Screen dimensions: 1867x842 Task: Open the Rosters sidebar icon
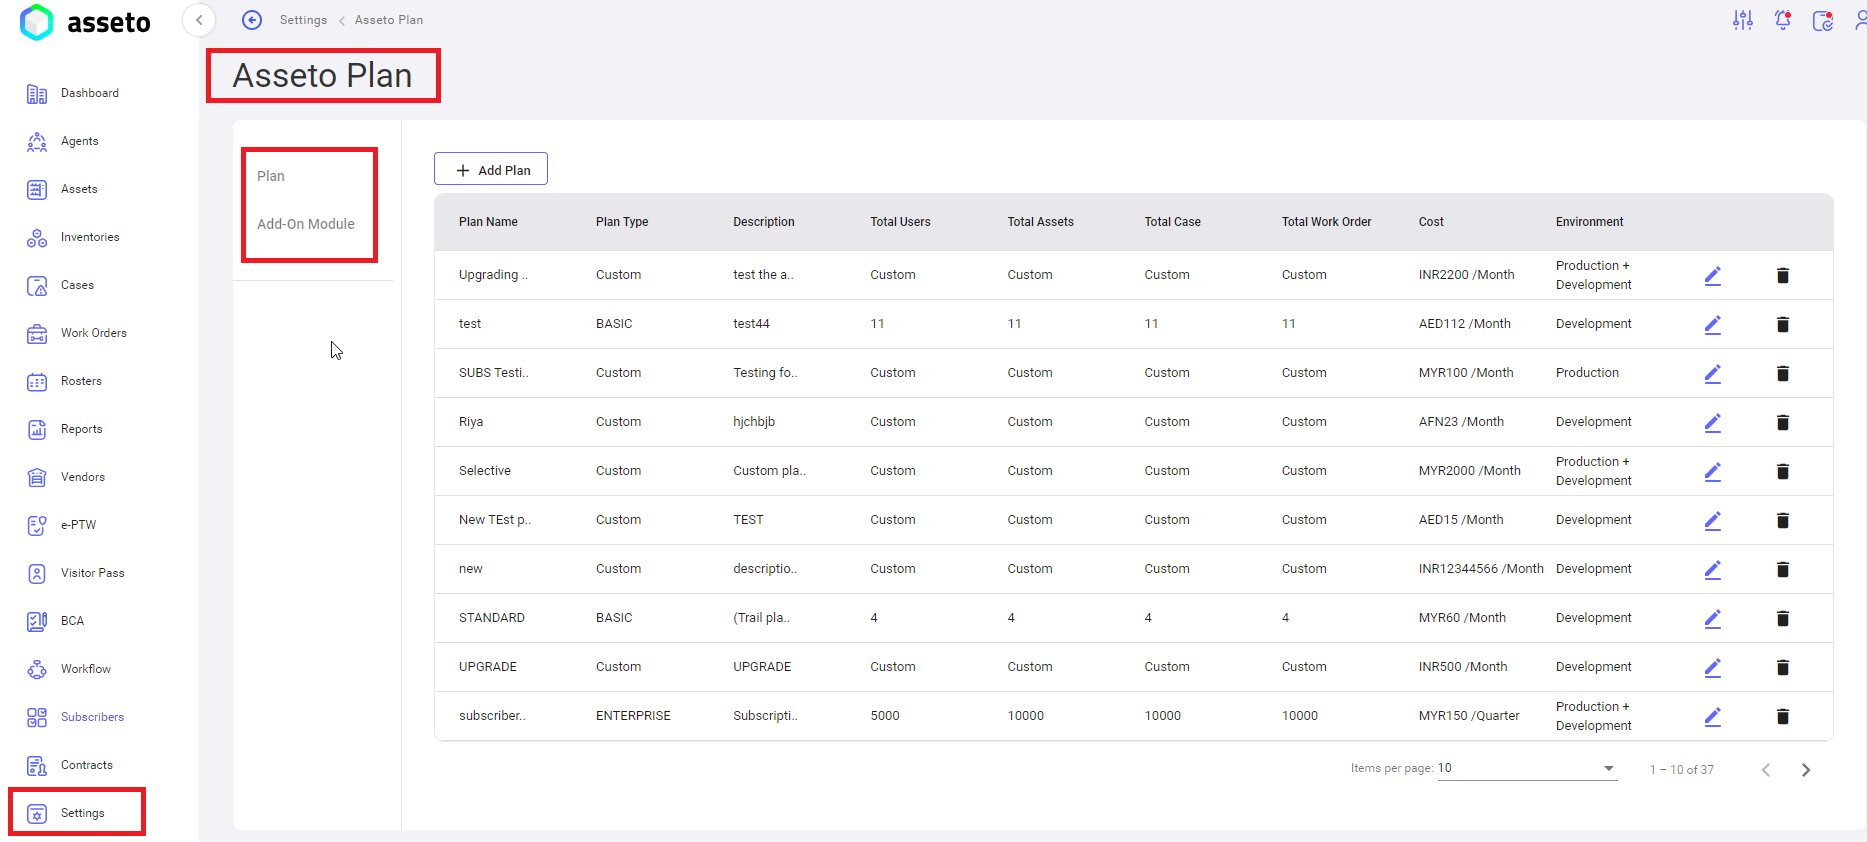(37, 381)
